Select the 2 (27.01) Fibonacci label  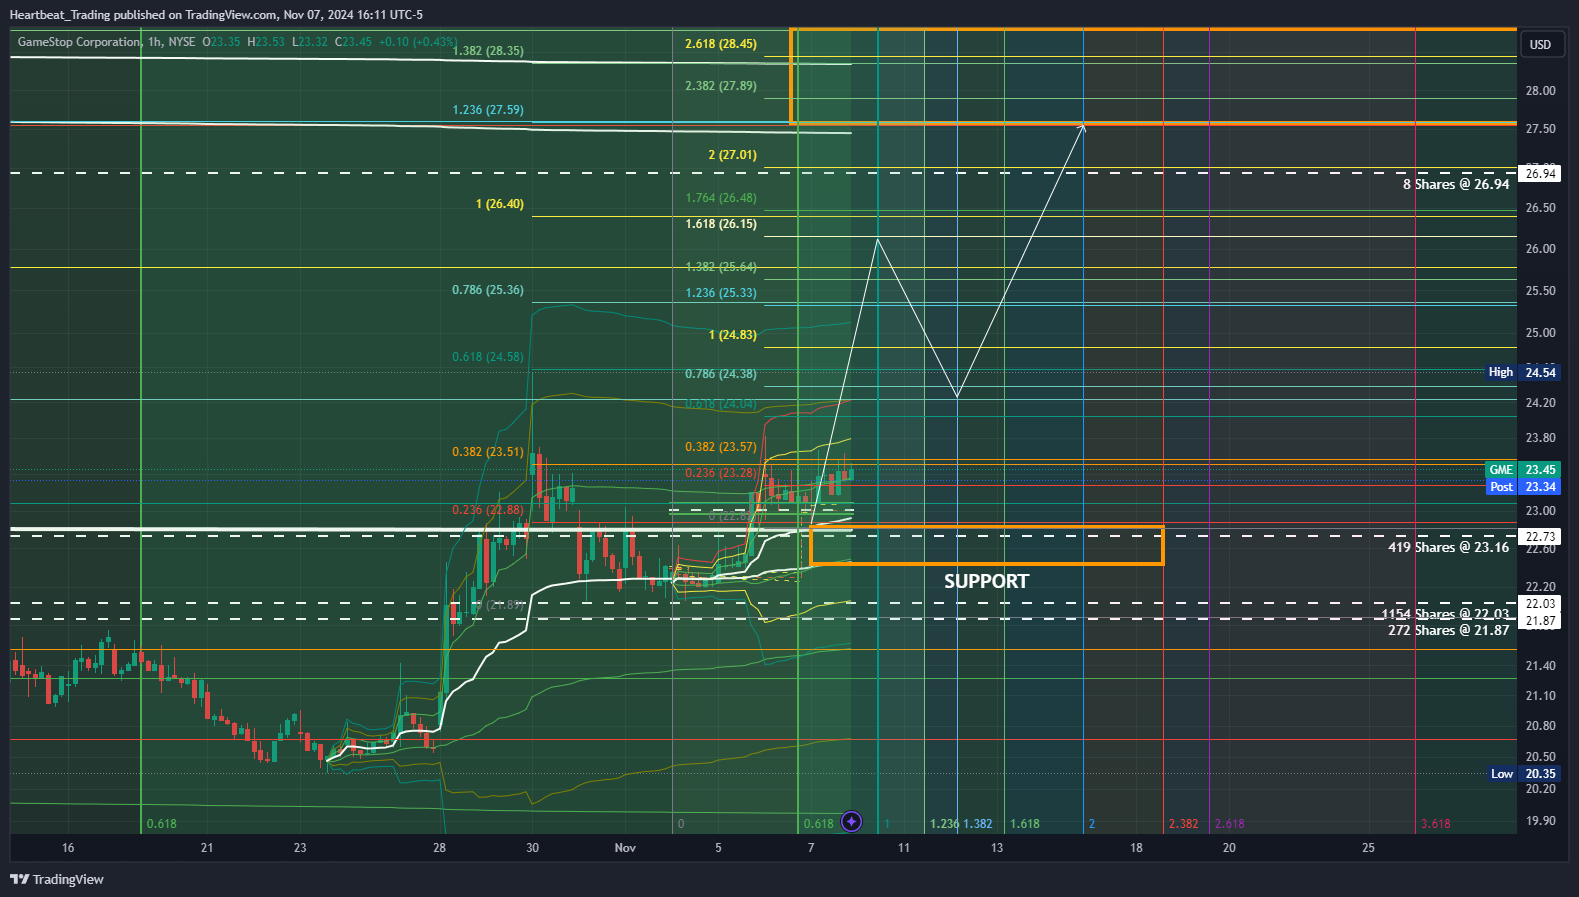733,155
